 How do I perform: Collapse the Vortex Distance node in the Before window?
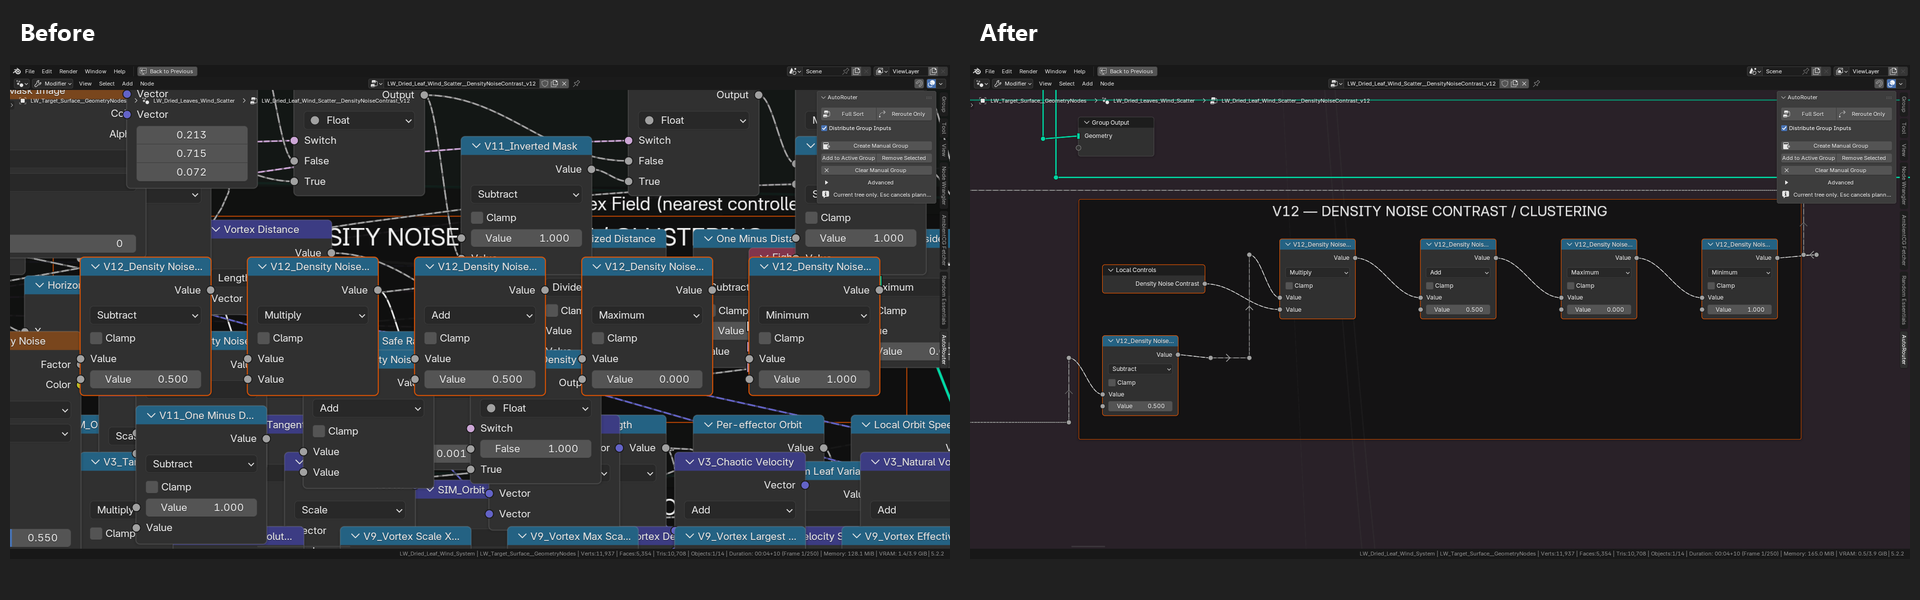tap(217, 229)
